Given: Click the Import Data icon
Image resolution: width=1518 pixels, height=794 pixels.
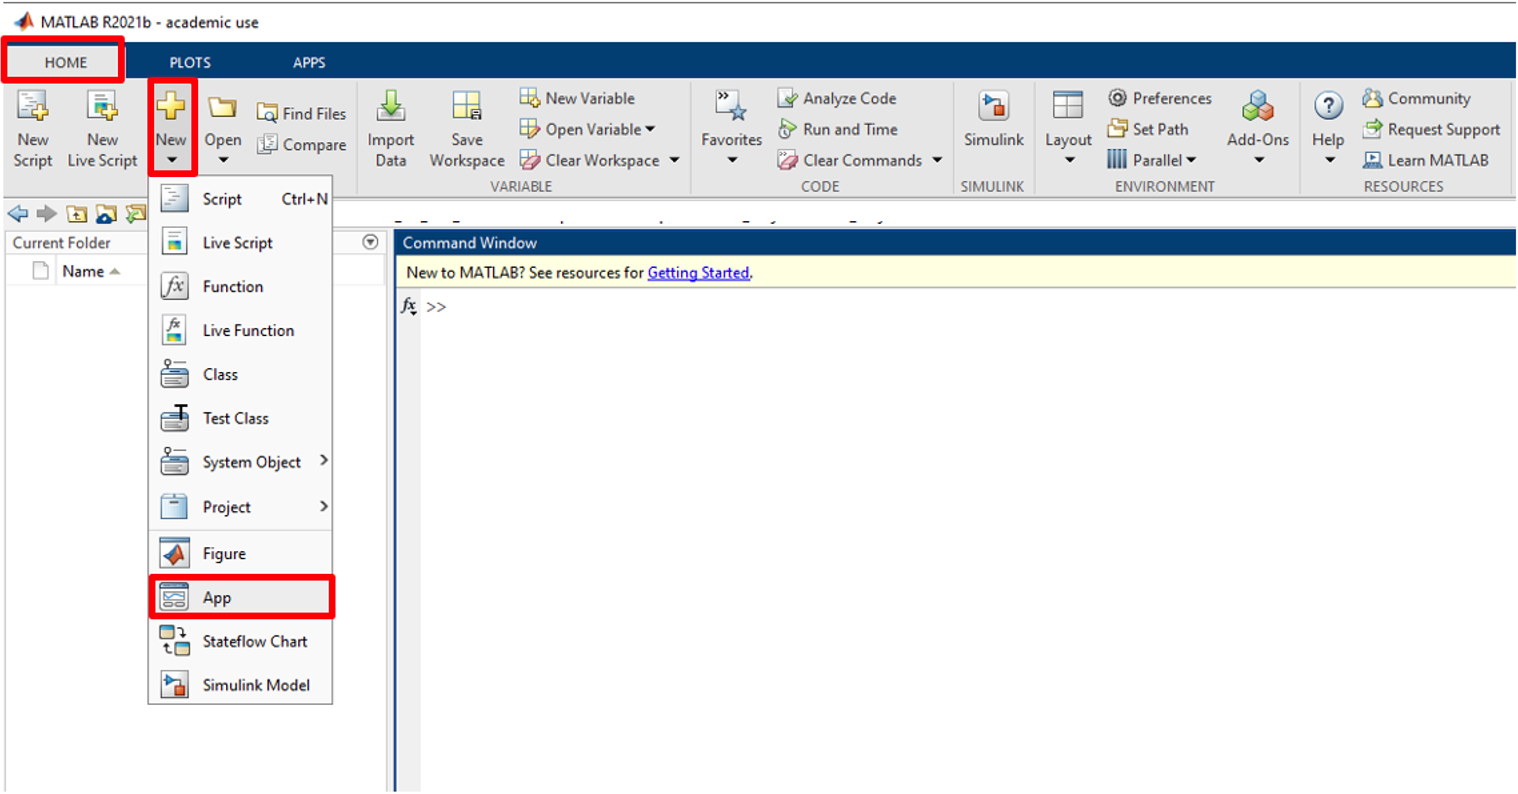Looking at the screenshot, I should pos(390,107).
